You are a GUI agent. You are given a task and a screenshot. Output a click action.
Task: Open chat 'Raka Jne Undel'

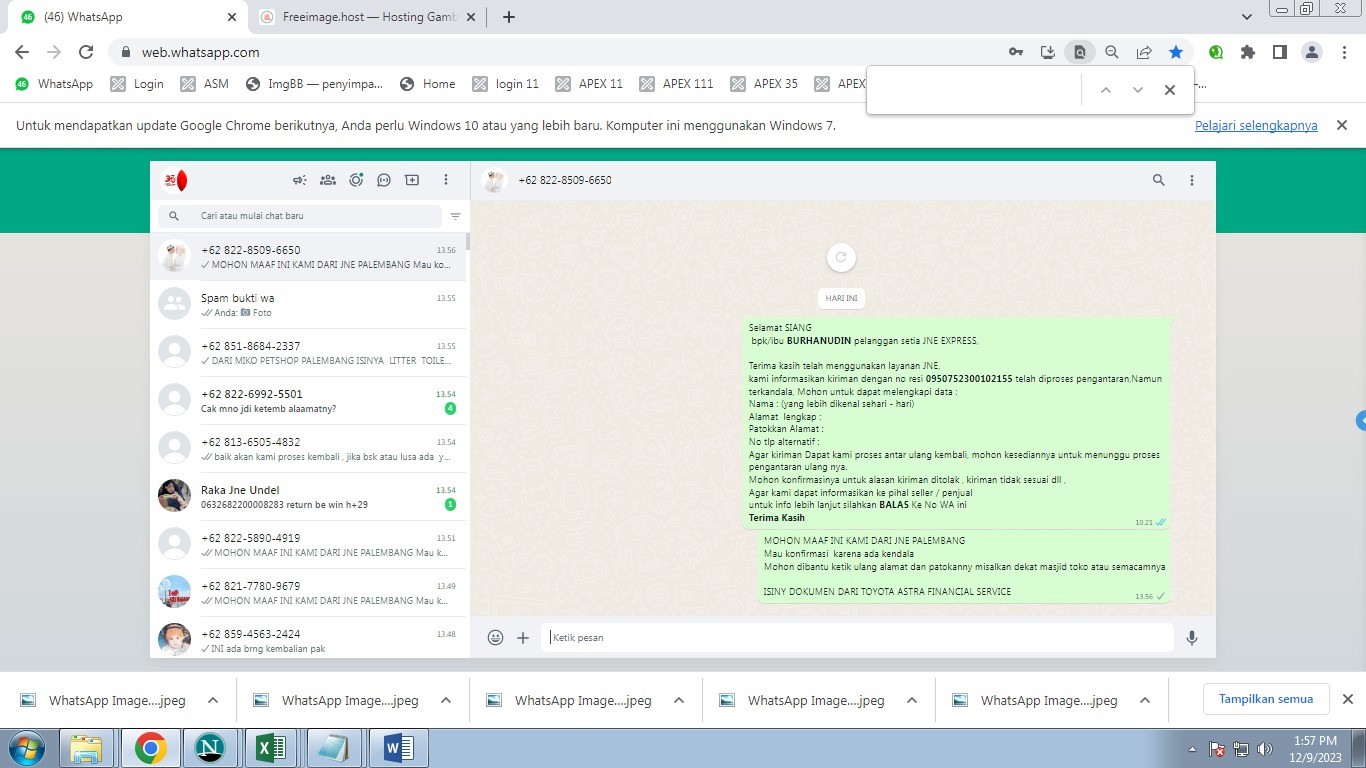click(x=308, y=497)
